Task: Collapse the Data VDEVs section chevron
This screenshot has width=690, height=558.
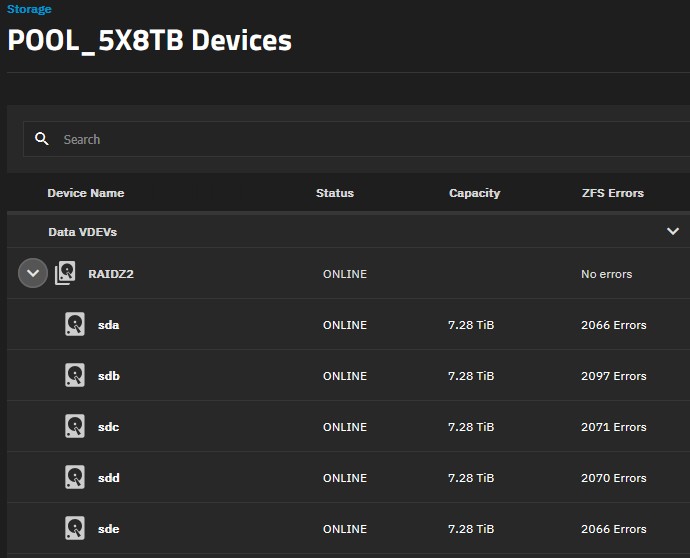Action: pos(673,231)
